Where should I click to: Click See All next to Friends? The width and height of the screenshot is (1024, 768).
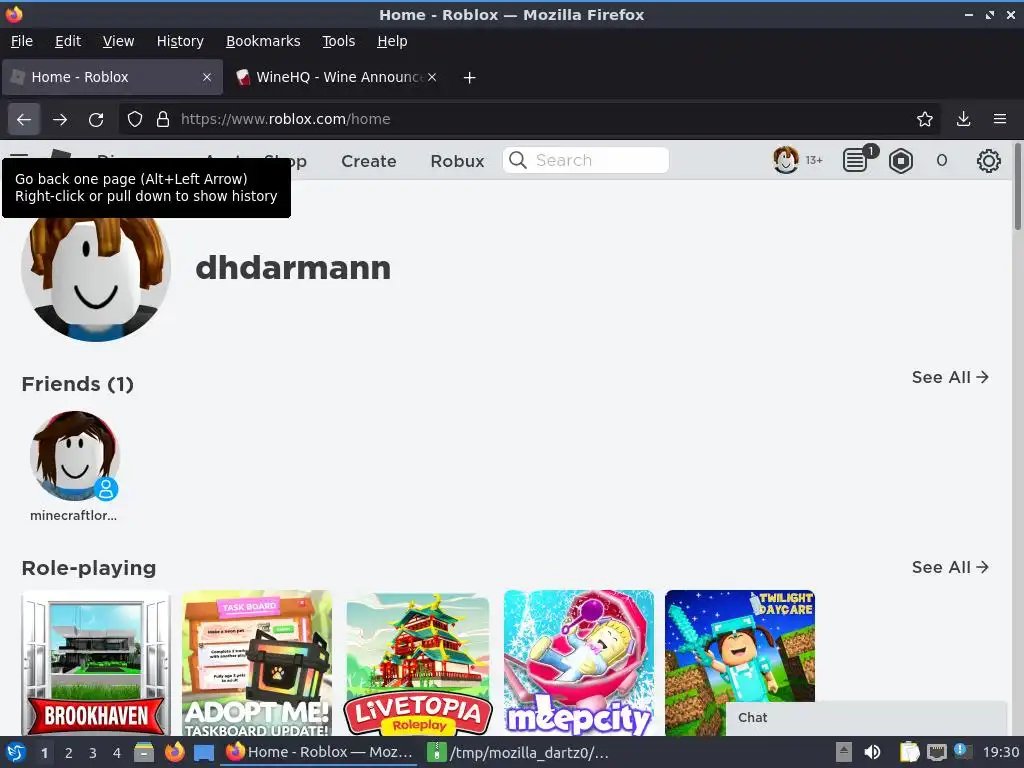click(950, 377)
